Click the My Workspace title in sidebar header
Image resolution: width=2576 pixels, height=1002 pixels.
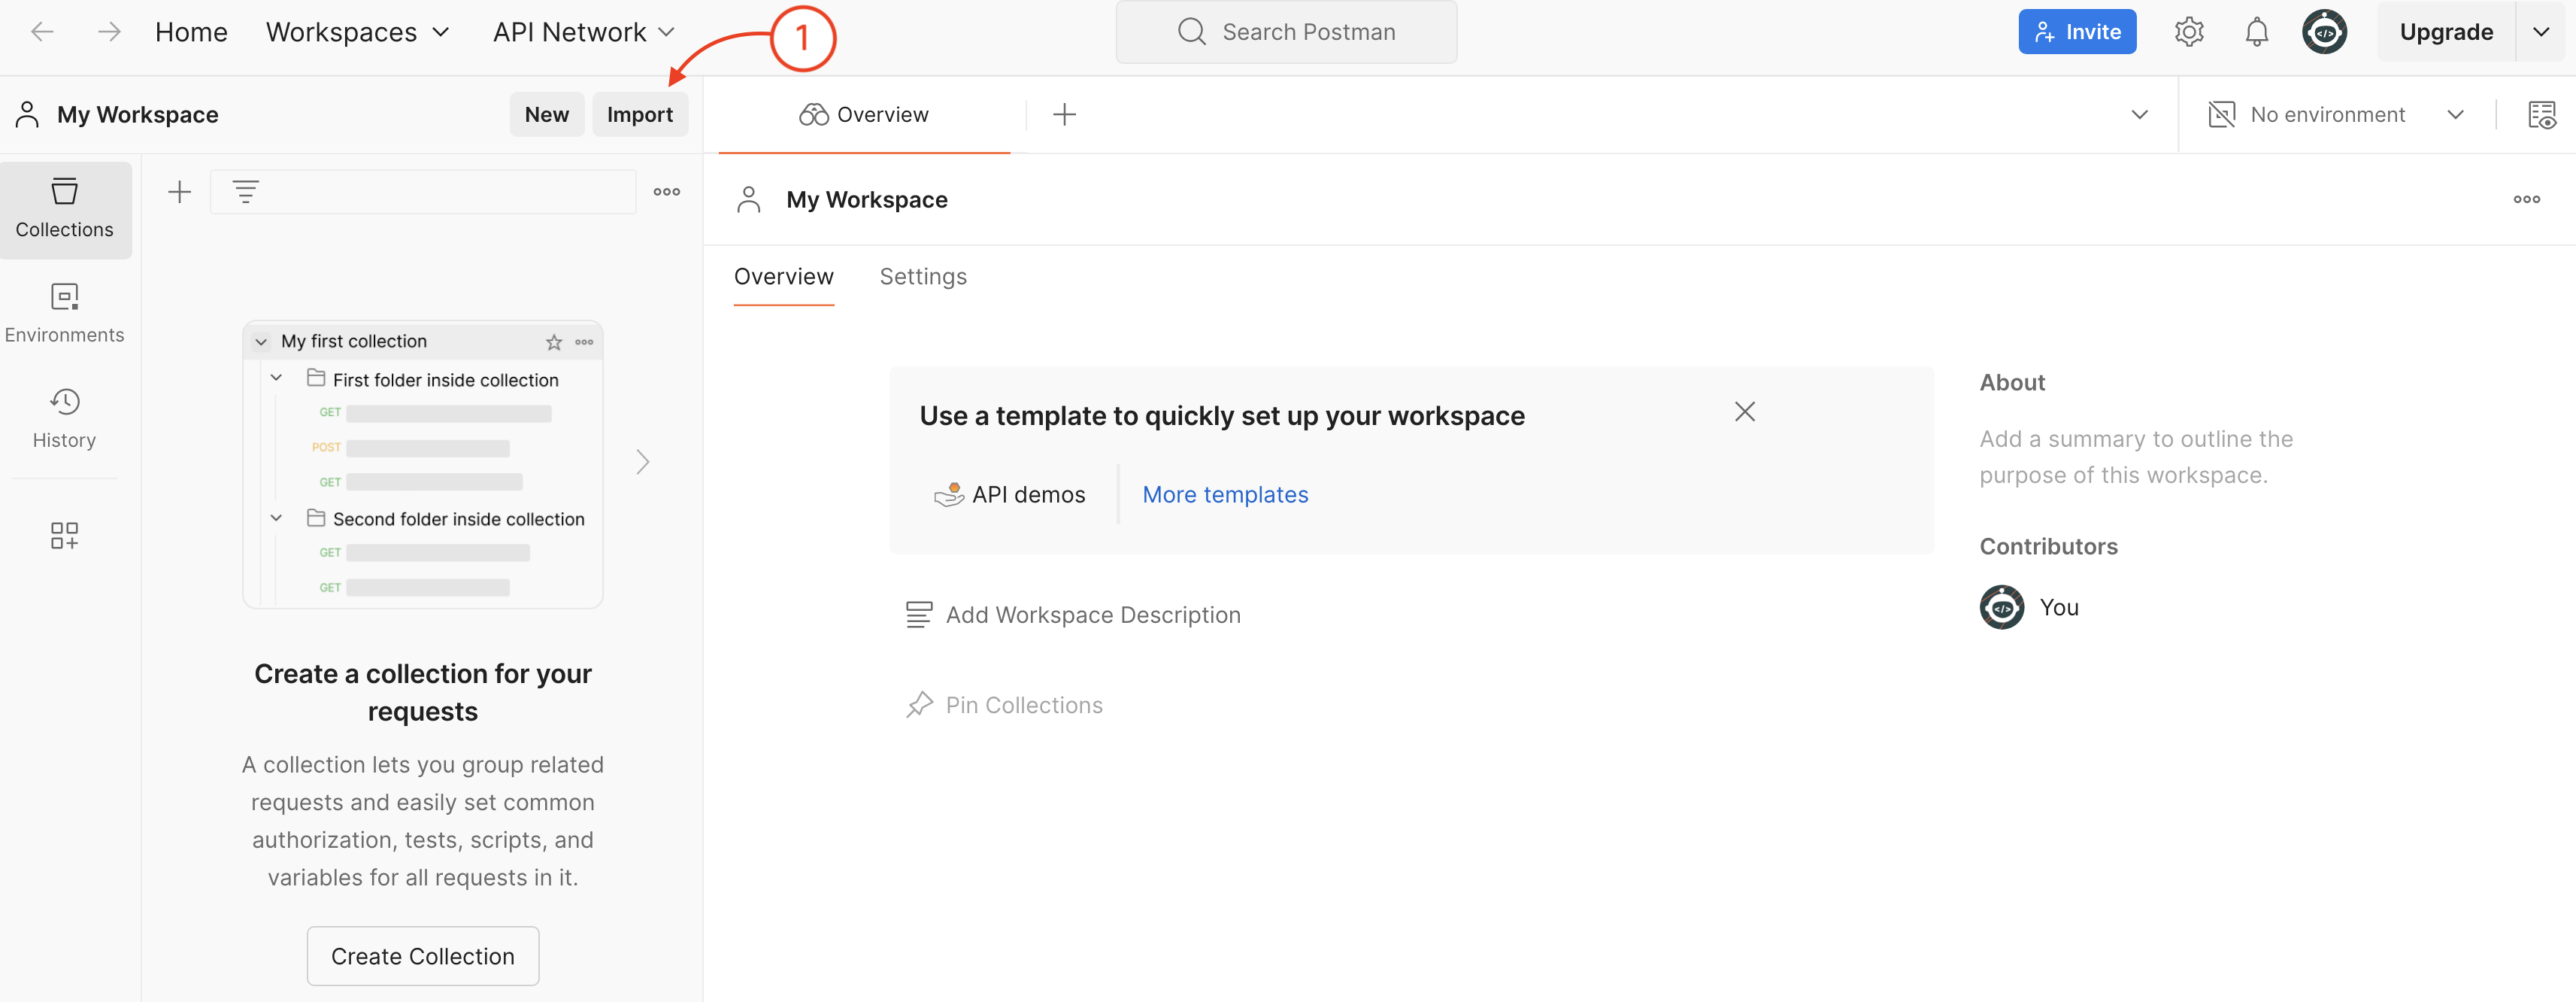click(138, 115)
